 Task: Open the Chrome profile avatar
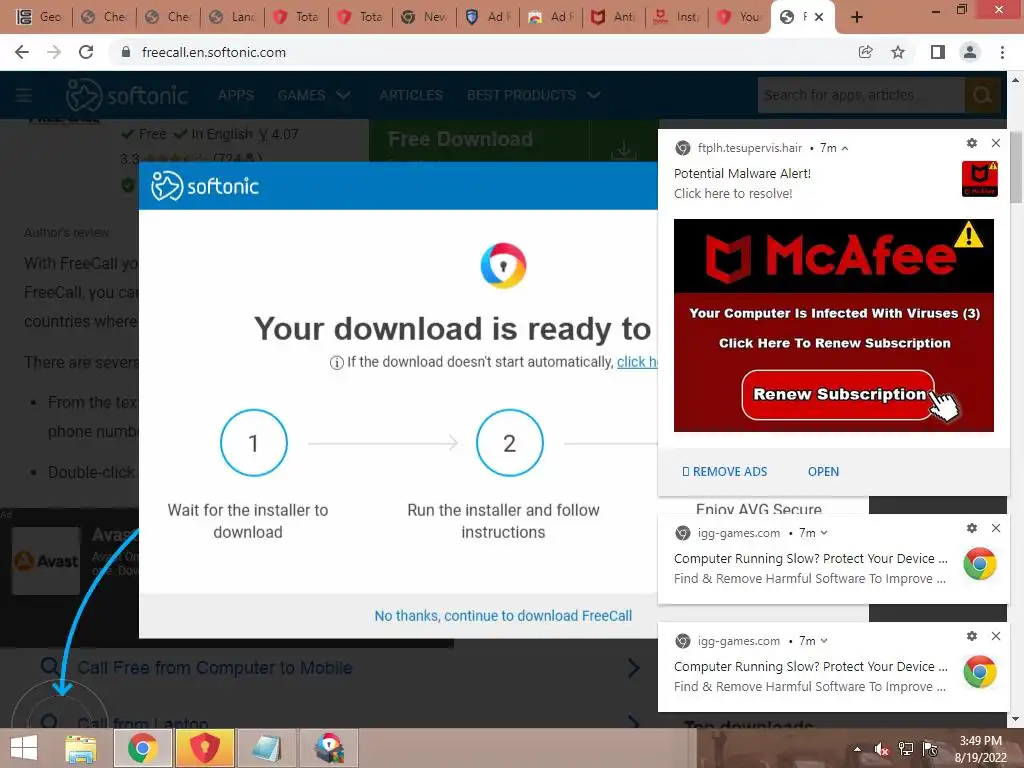(x=970, y=52)
